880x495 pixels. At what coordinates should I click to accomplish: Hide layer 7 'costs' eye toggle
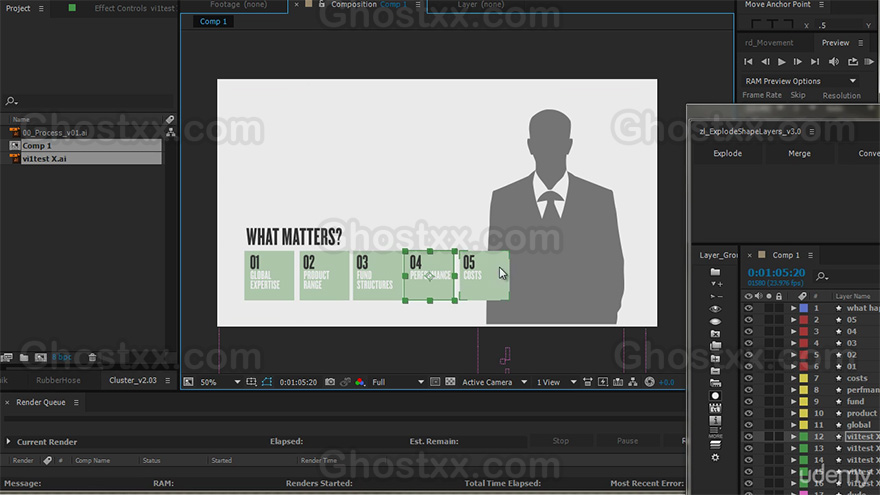(748, 378)
